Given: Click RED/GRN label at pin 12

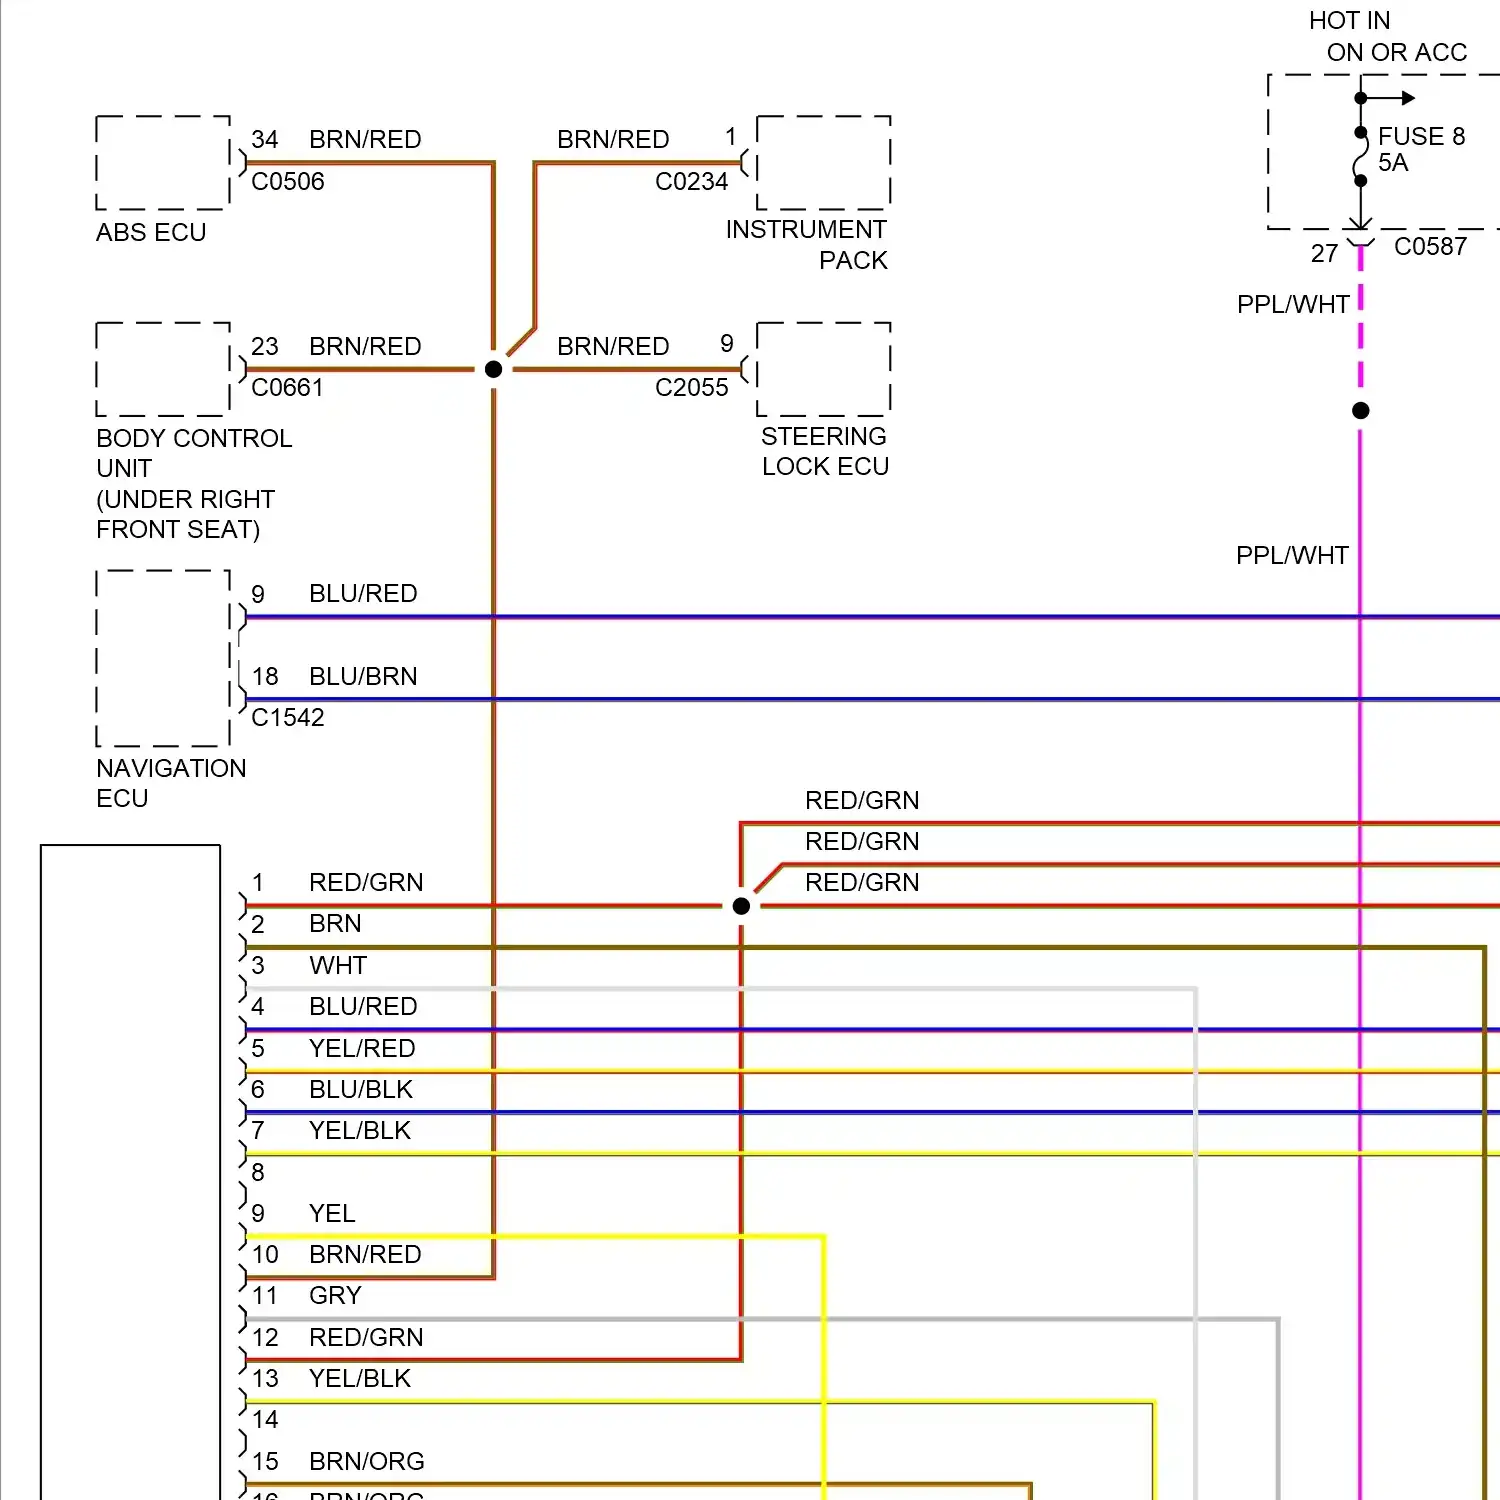Looking at the screenshot, I should (x=366, y=1337).
